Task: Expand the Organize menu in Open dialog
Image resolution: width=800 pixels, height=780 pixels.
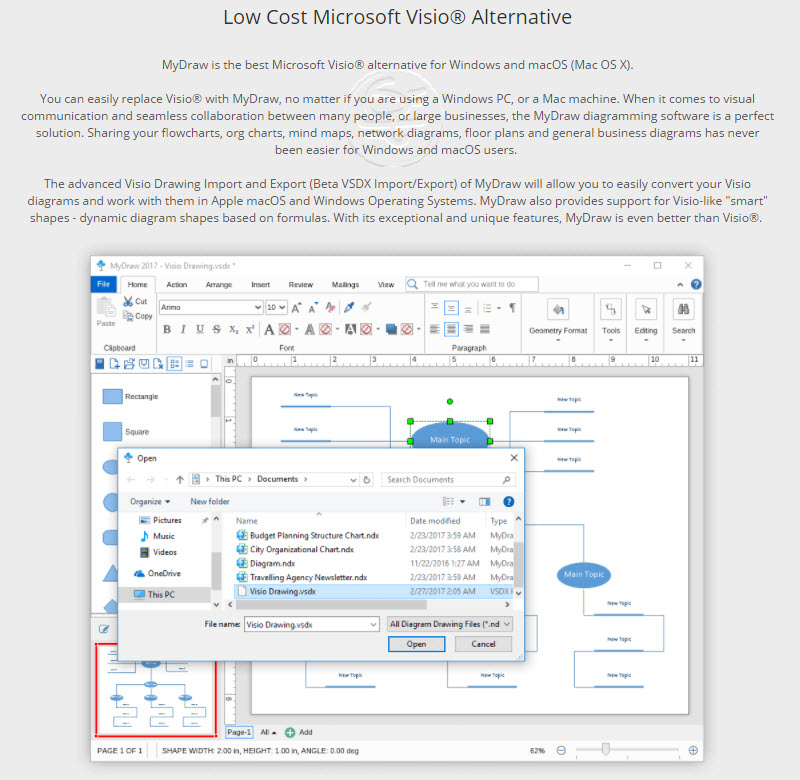Action: 150,502
